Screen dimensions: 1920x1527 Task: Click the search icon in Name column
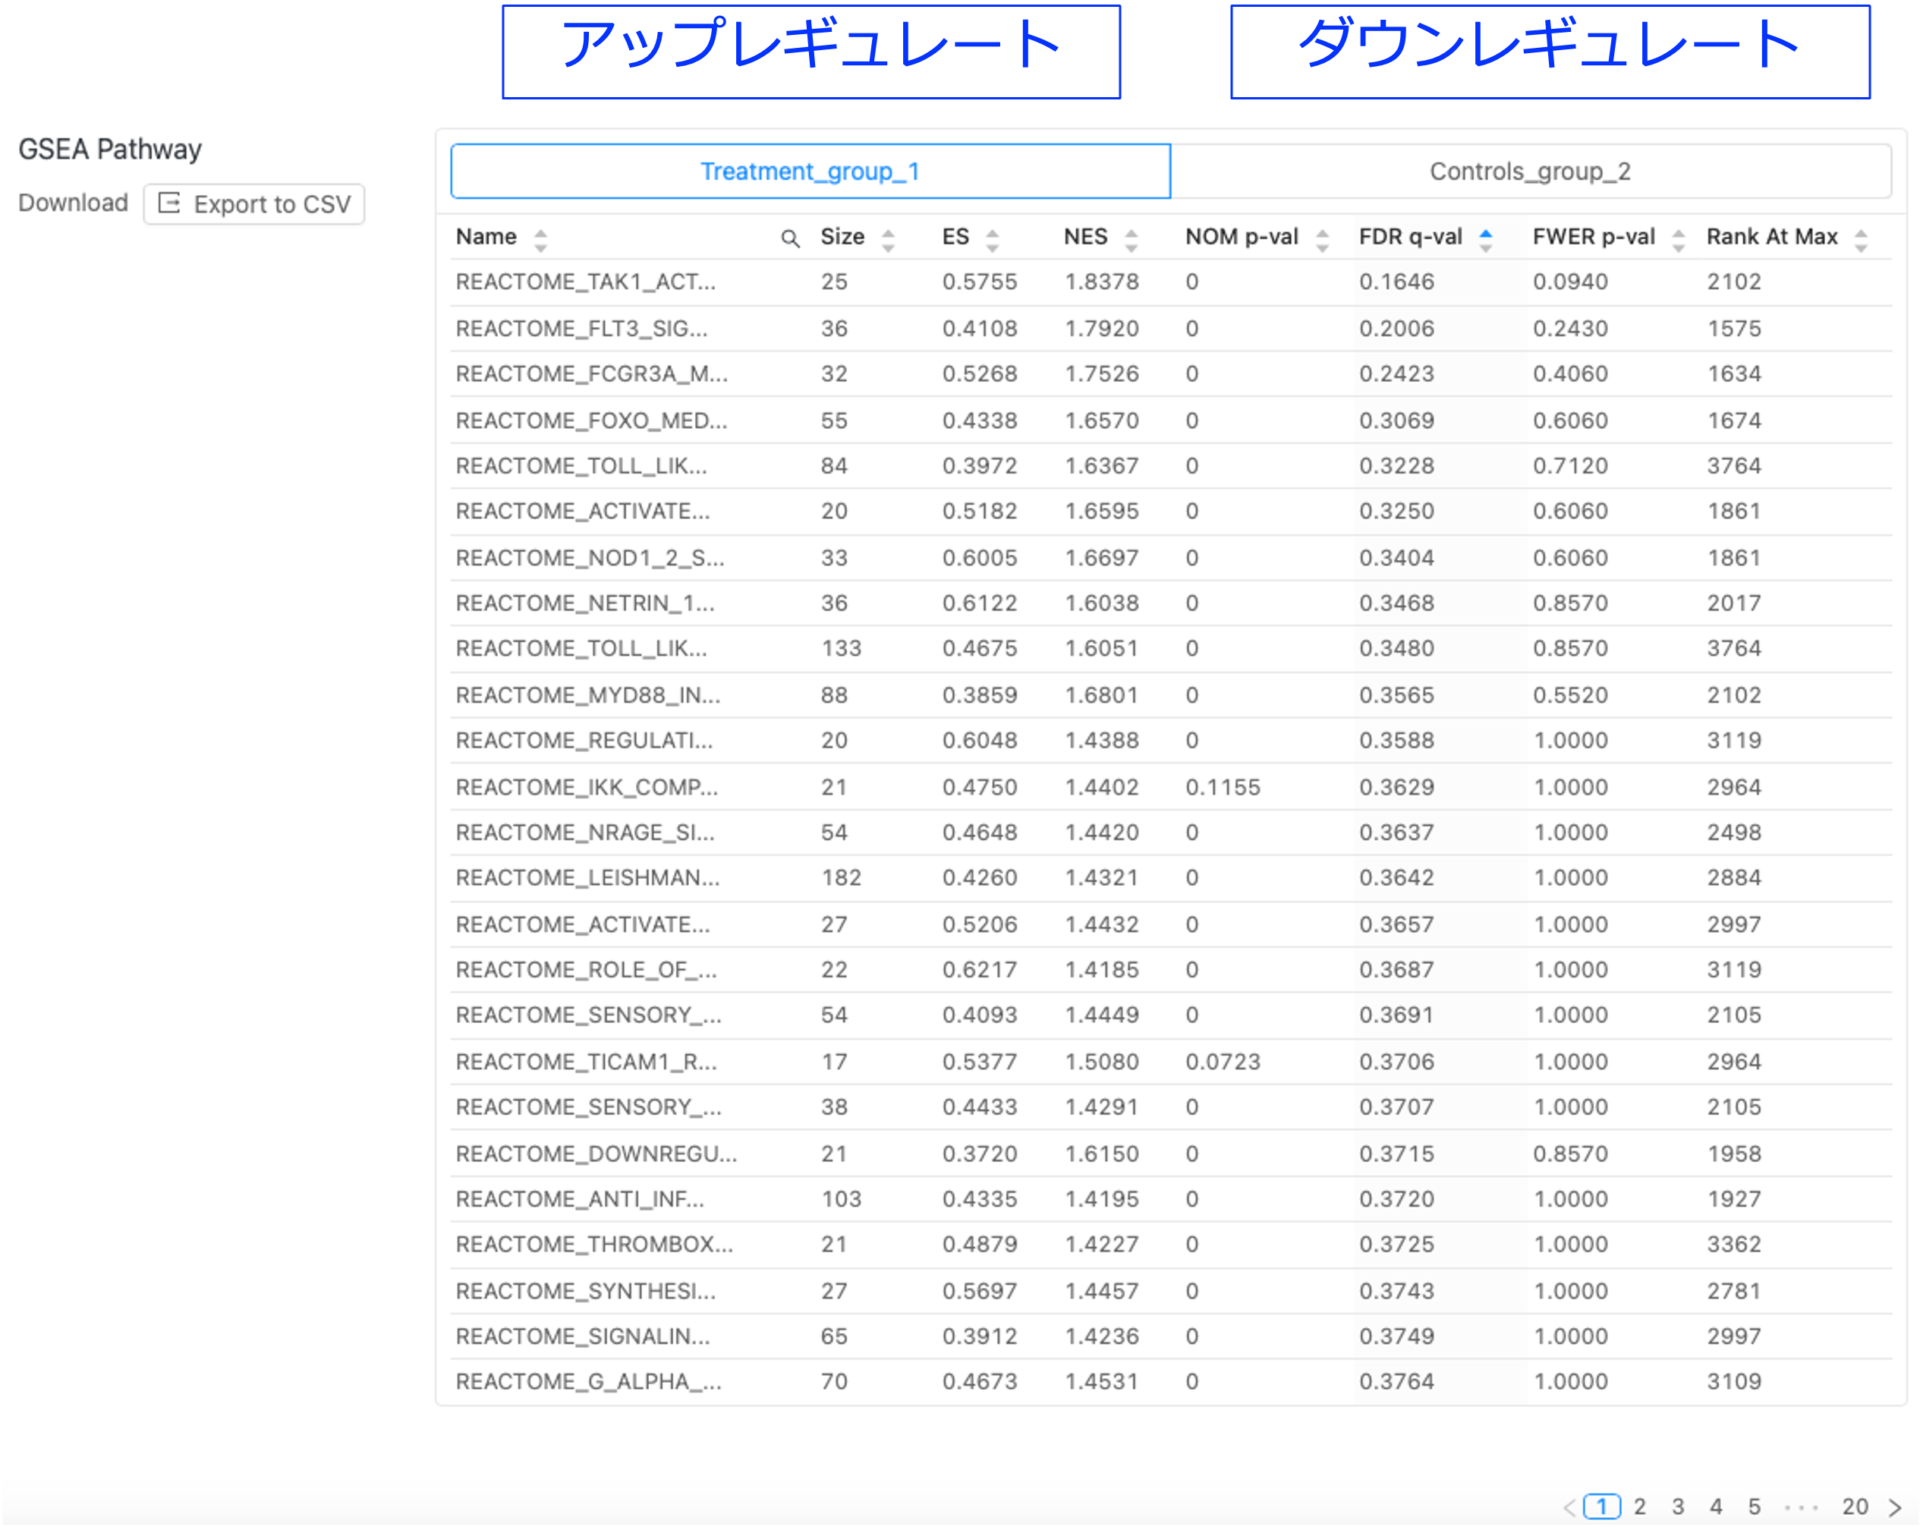(790, 238)
